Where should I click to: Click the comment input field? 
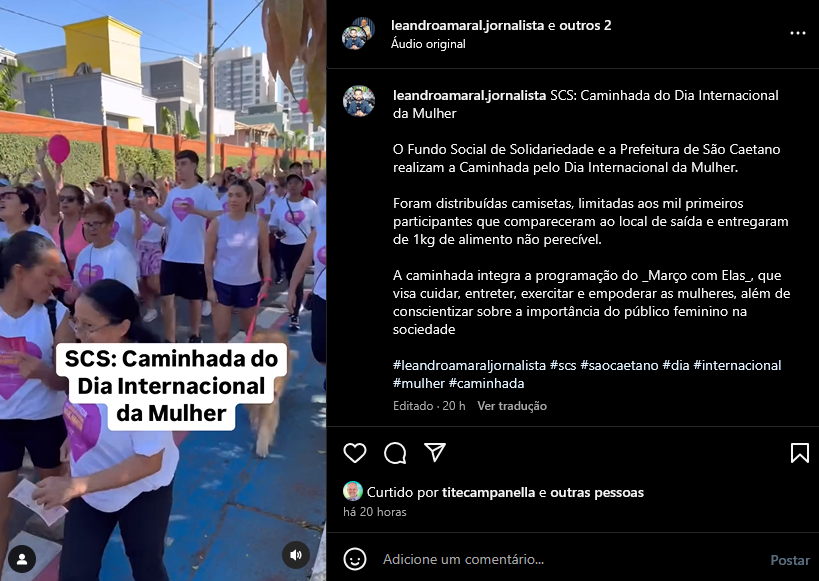(569, 559)
